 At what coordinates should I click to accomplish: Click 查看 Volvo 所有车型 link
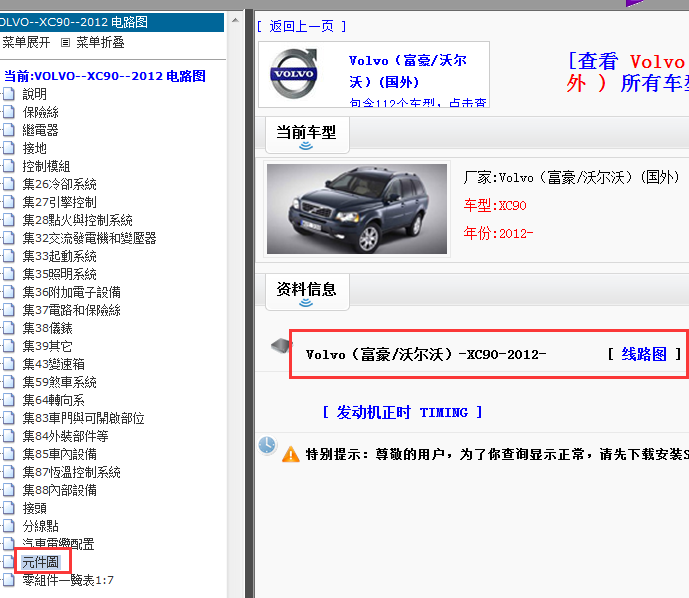click(628, 72)
